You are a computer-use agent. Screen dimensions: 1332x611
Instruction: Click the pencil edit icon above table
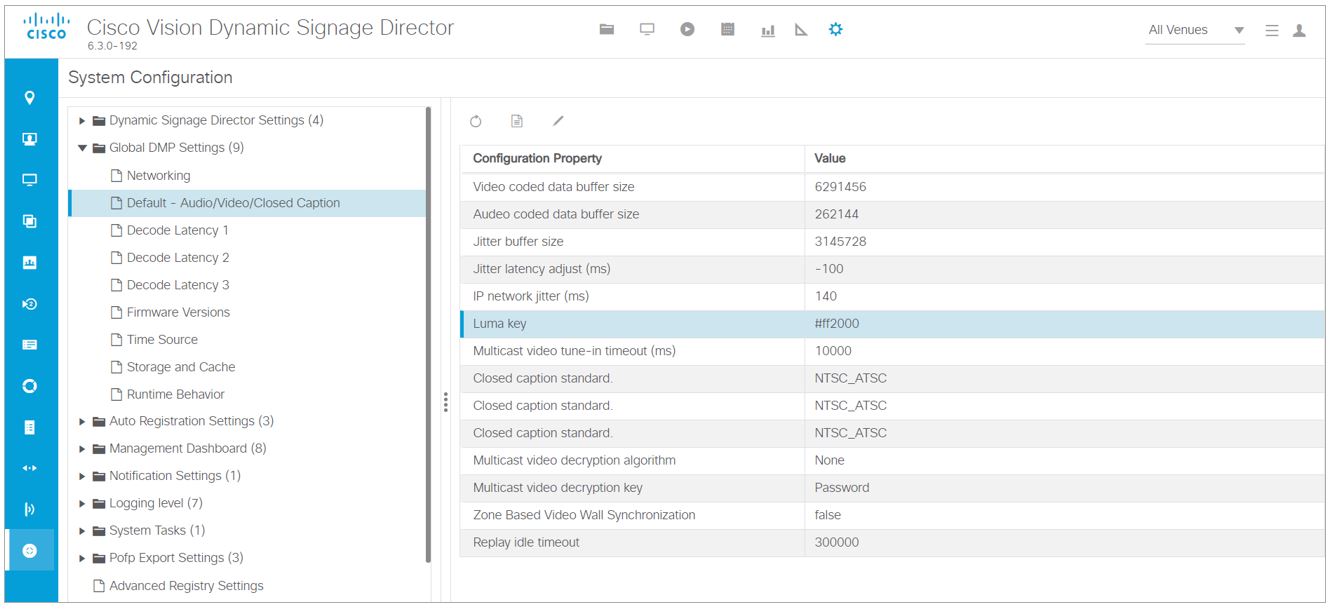pos(558,121)
